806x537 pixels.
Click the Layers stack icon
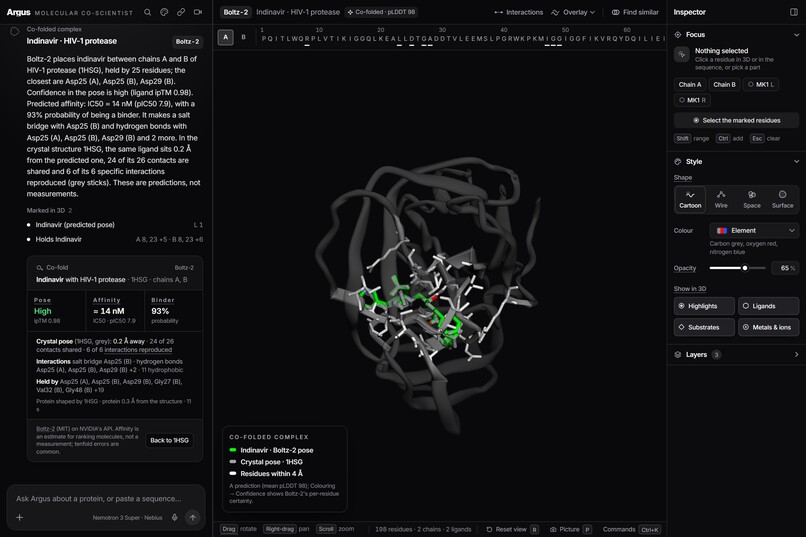pos(677,355)
